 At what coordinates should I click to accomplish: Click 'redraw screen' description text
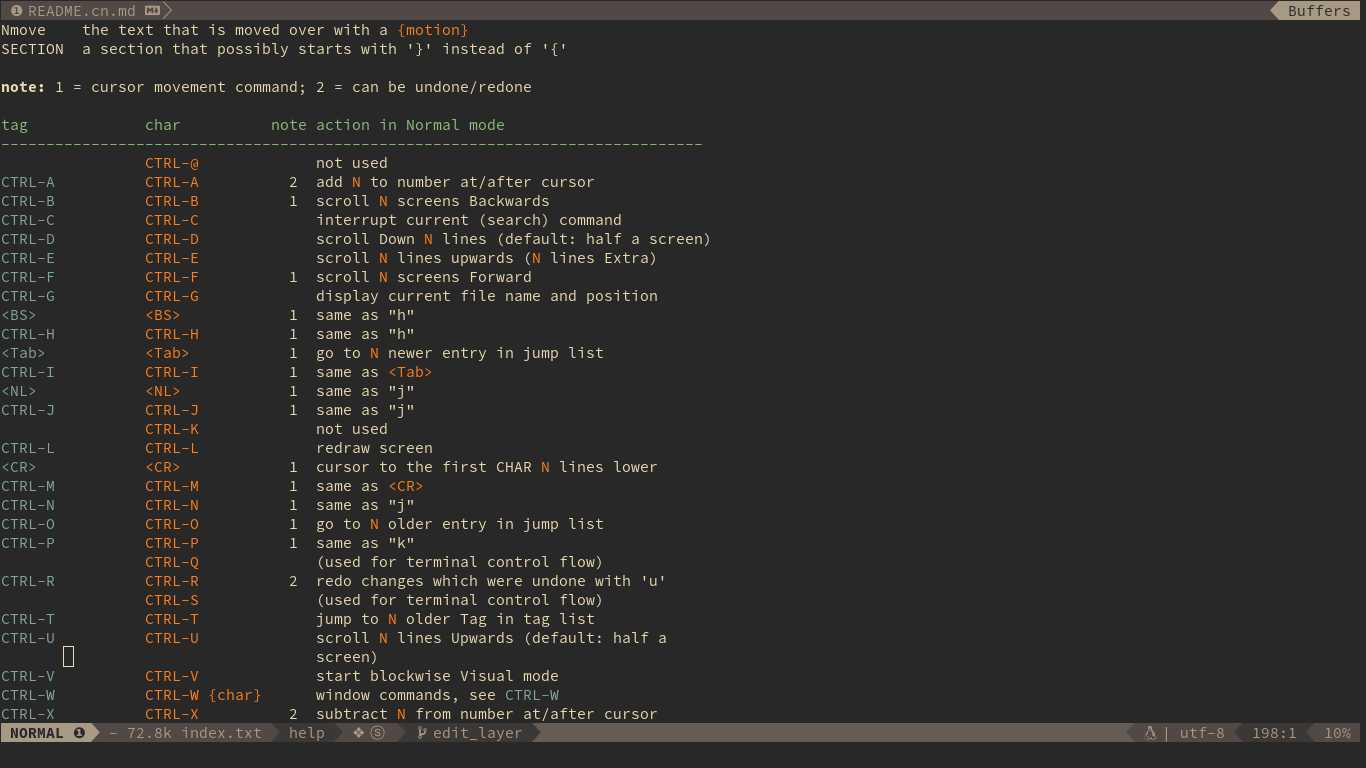374,448
